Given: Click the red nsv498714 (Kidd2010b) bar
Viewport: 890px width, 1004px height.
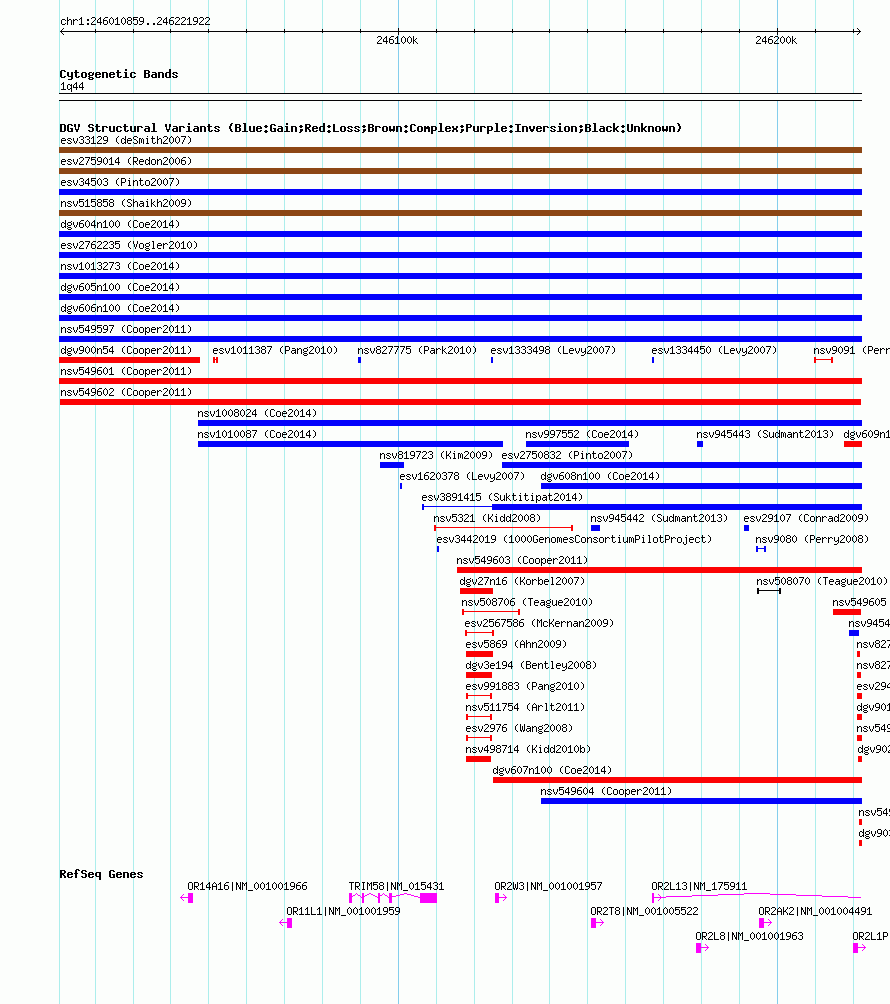Looking at the screenshot, I should click(x=478, y=759).
